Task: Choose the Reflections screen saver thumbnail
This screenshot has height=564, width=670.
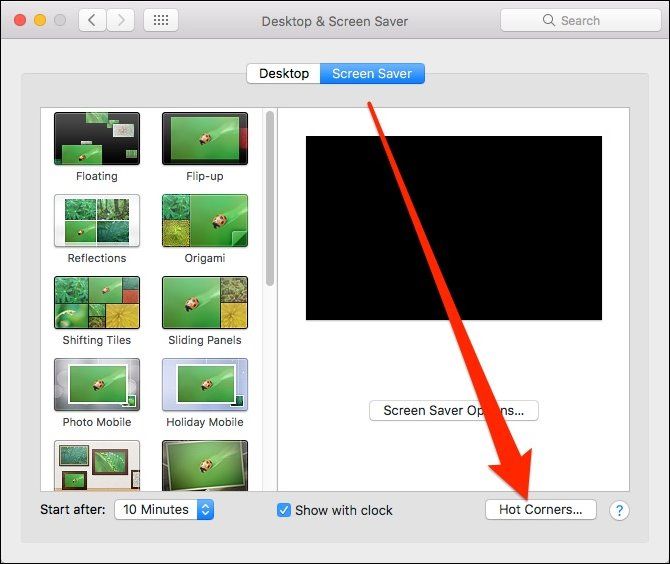Action: (97, 220)
